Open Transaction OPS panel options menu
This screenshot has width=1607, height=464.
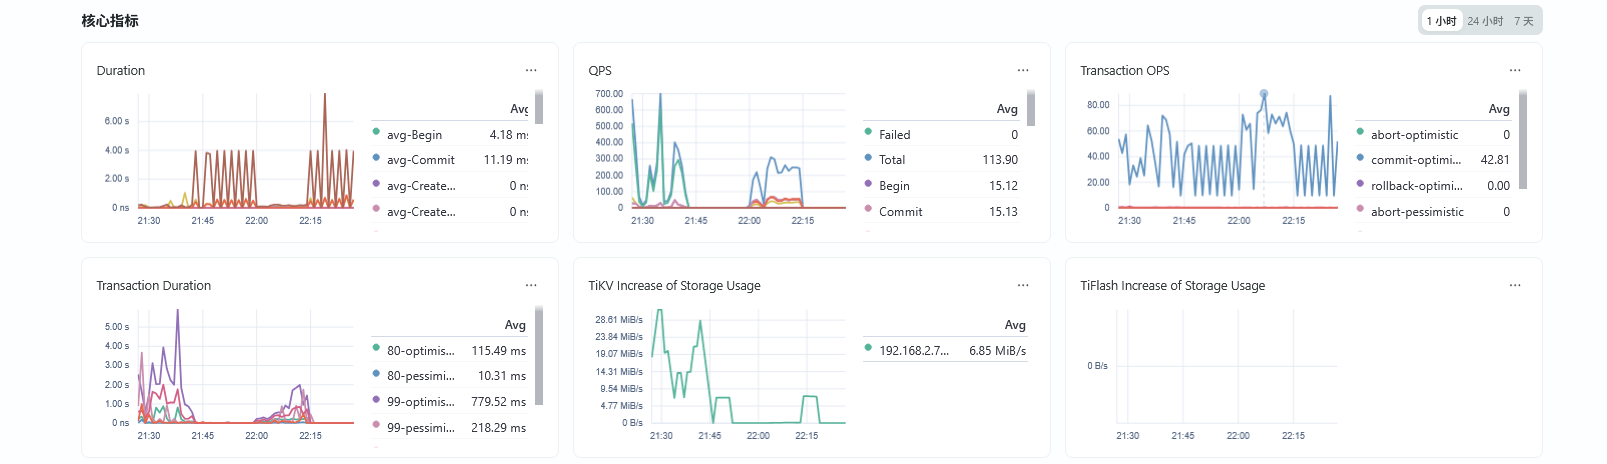click(x=1515, y=70)
